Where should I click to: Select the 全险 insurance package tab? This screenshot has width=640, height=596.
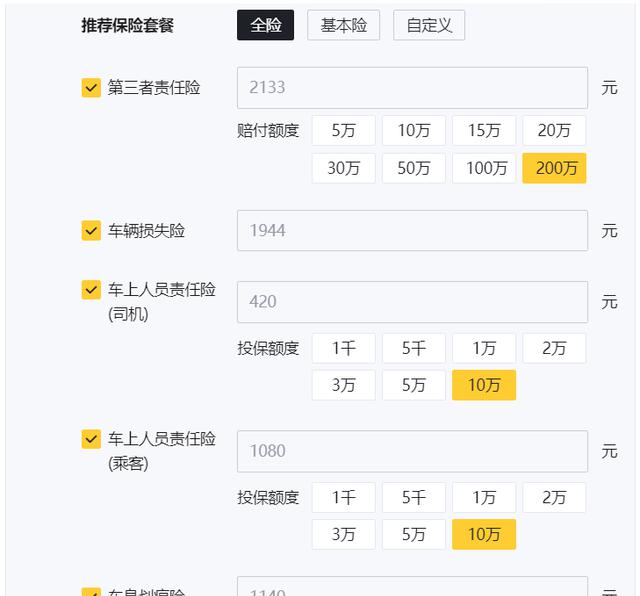(265, 25)
